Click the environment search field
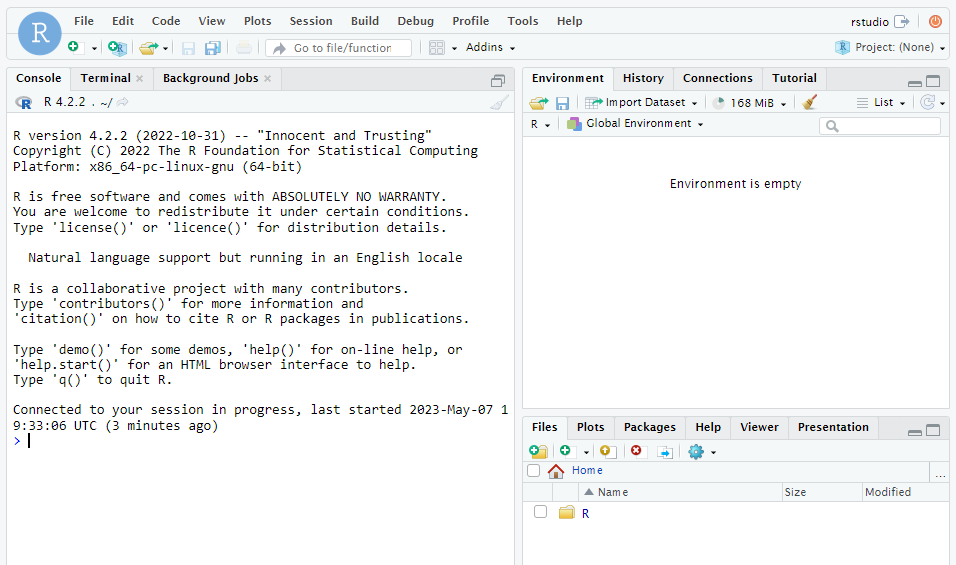 point(880,126)
